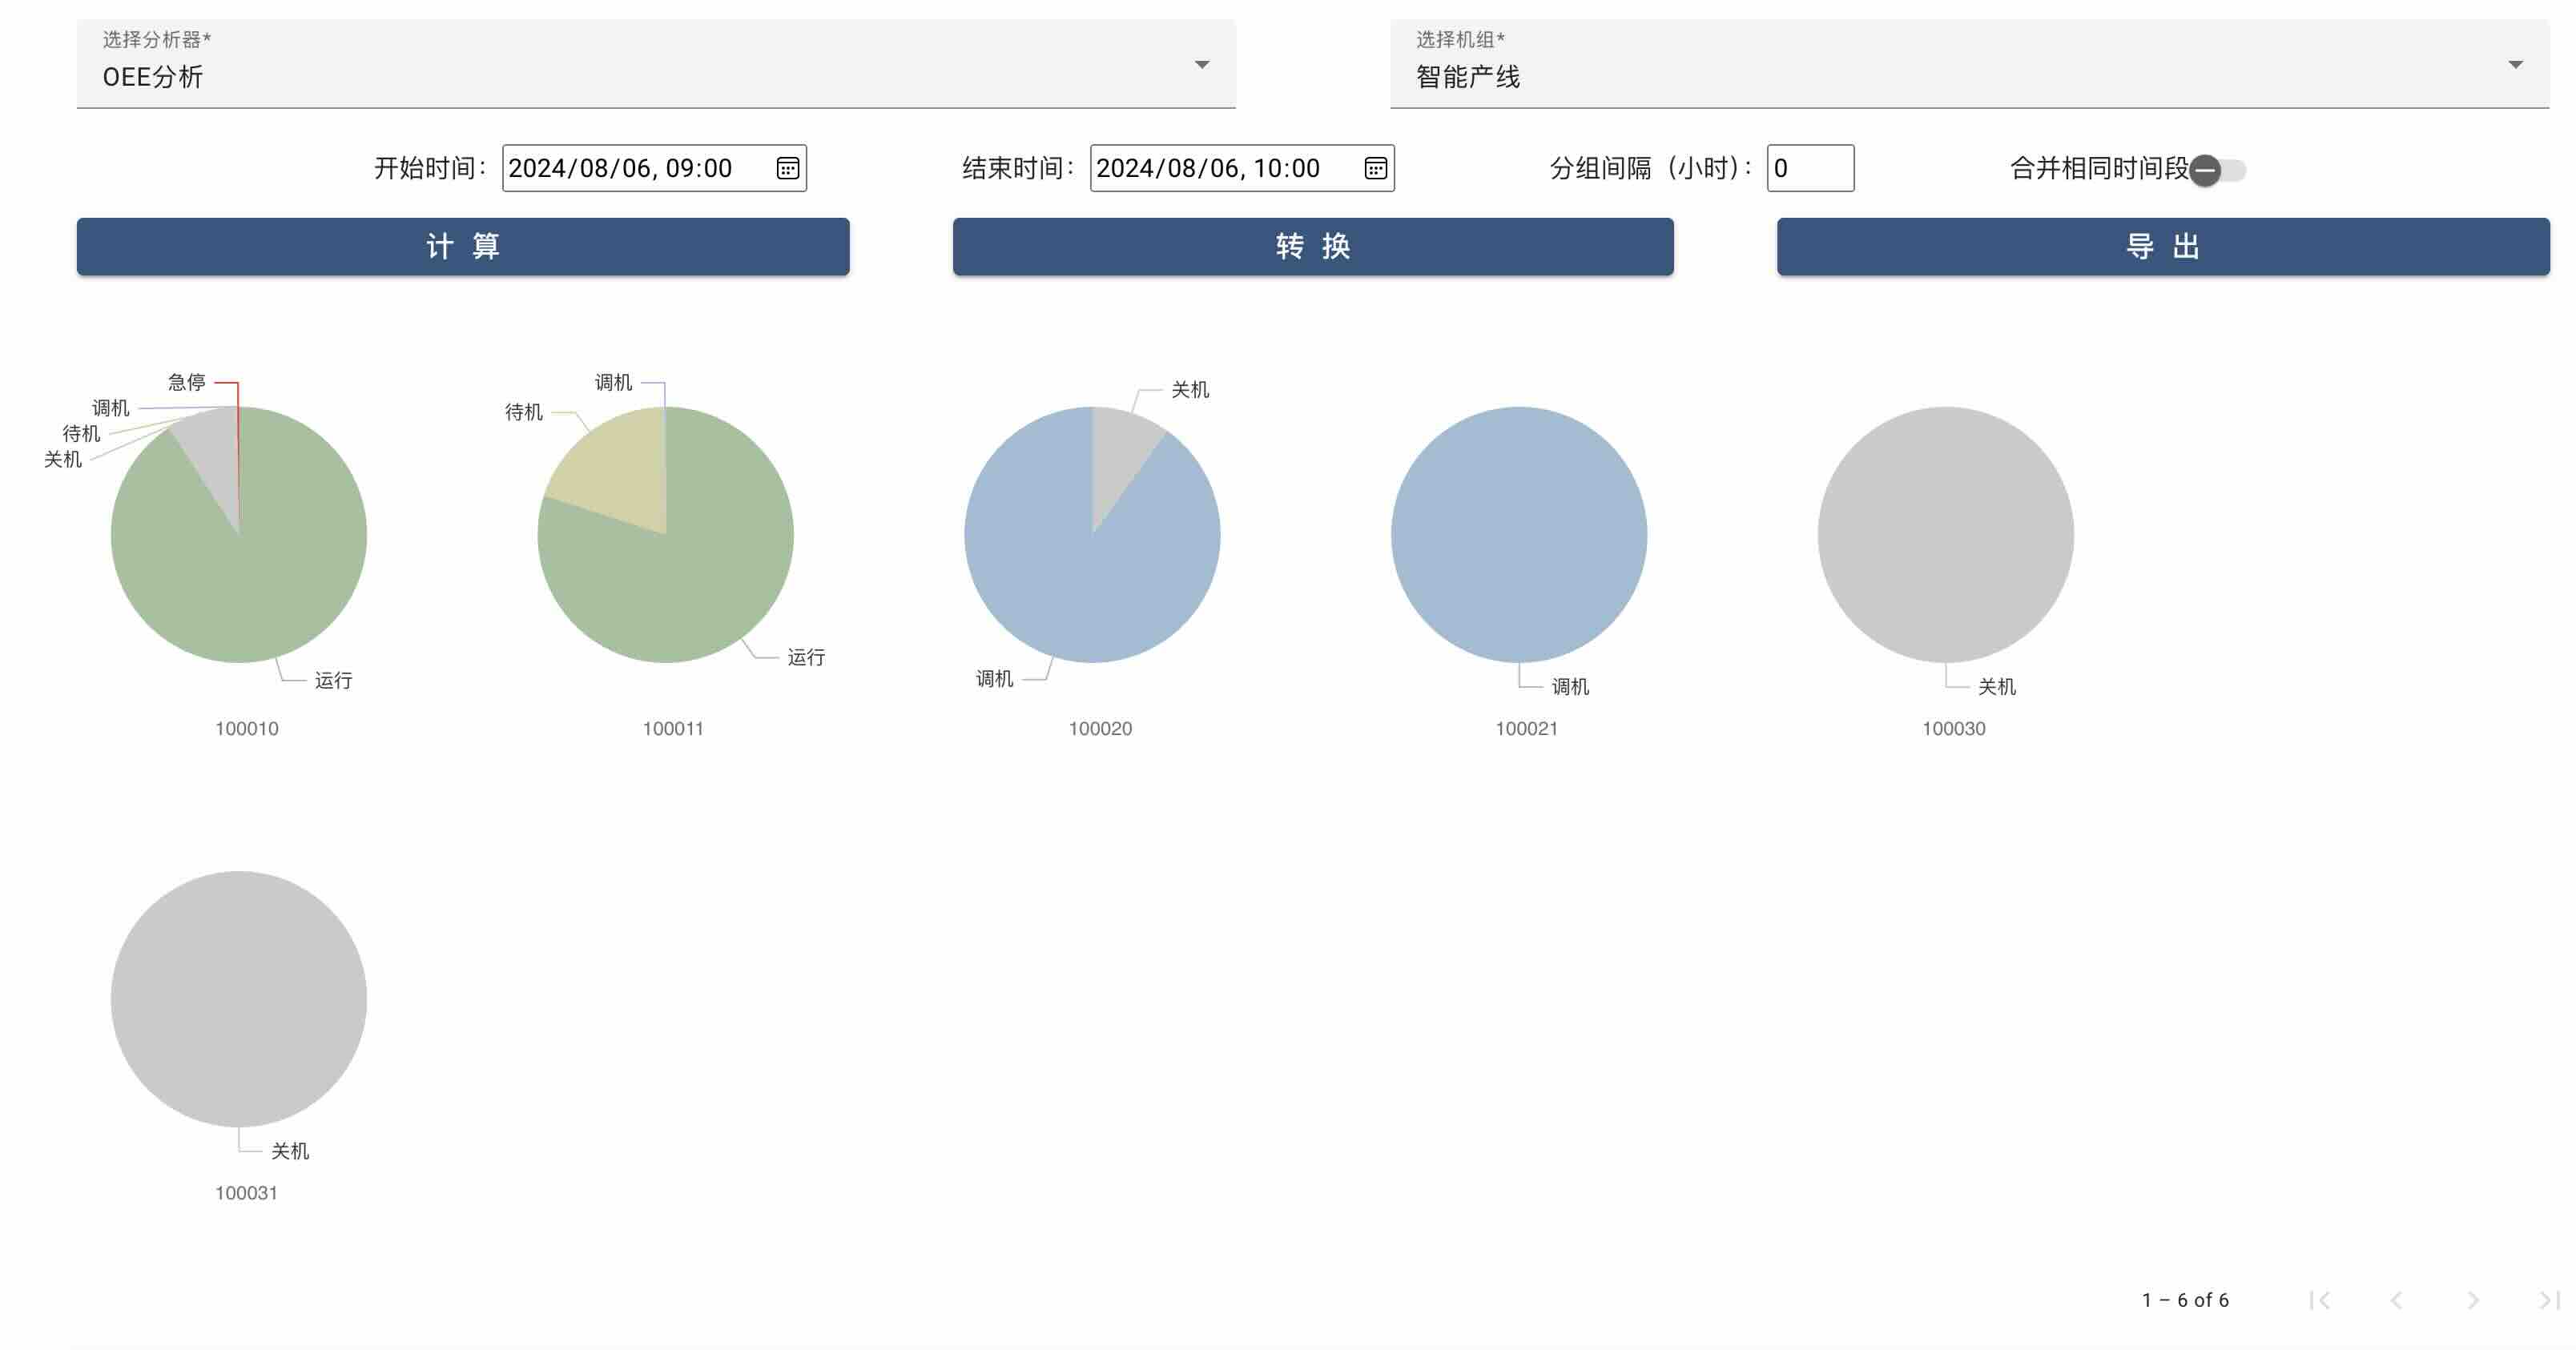Click the blue 调机 pie of chart 100021
This screenshot has width=2576, height=1350.
1518,535
